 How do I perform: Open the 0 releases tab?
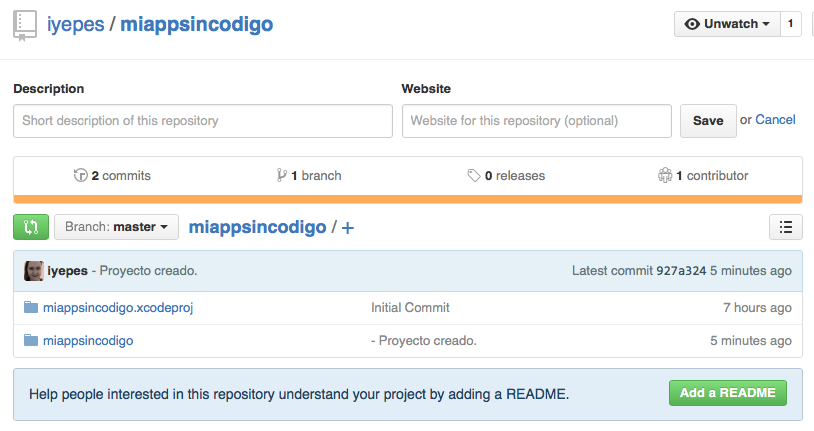click(x=506, y=176)
